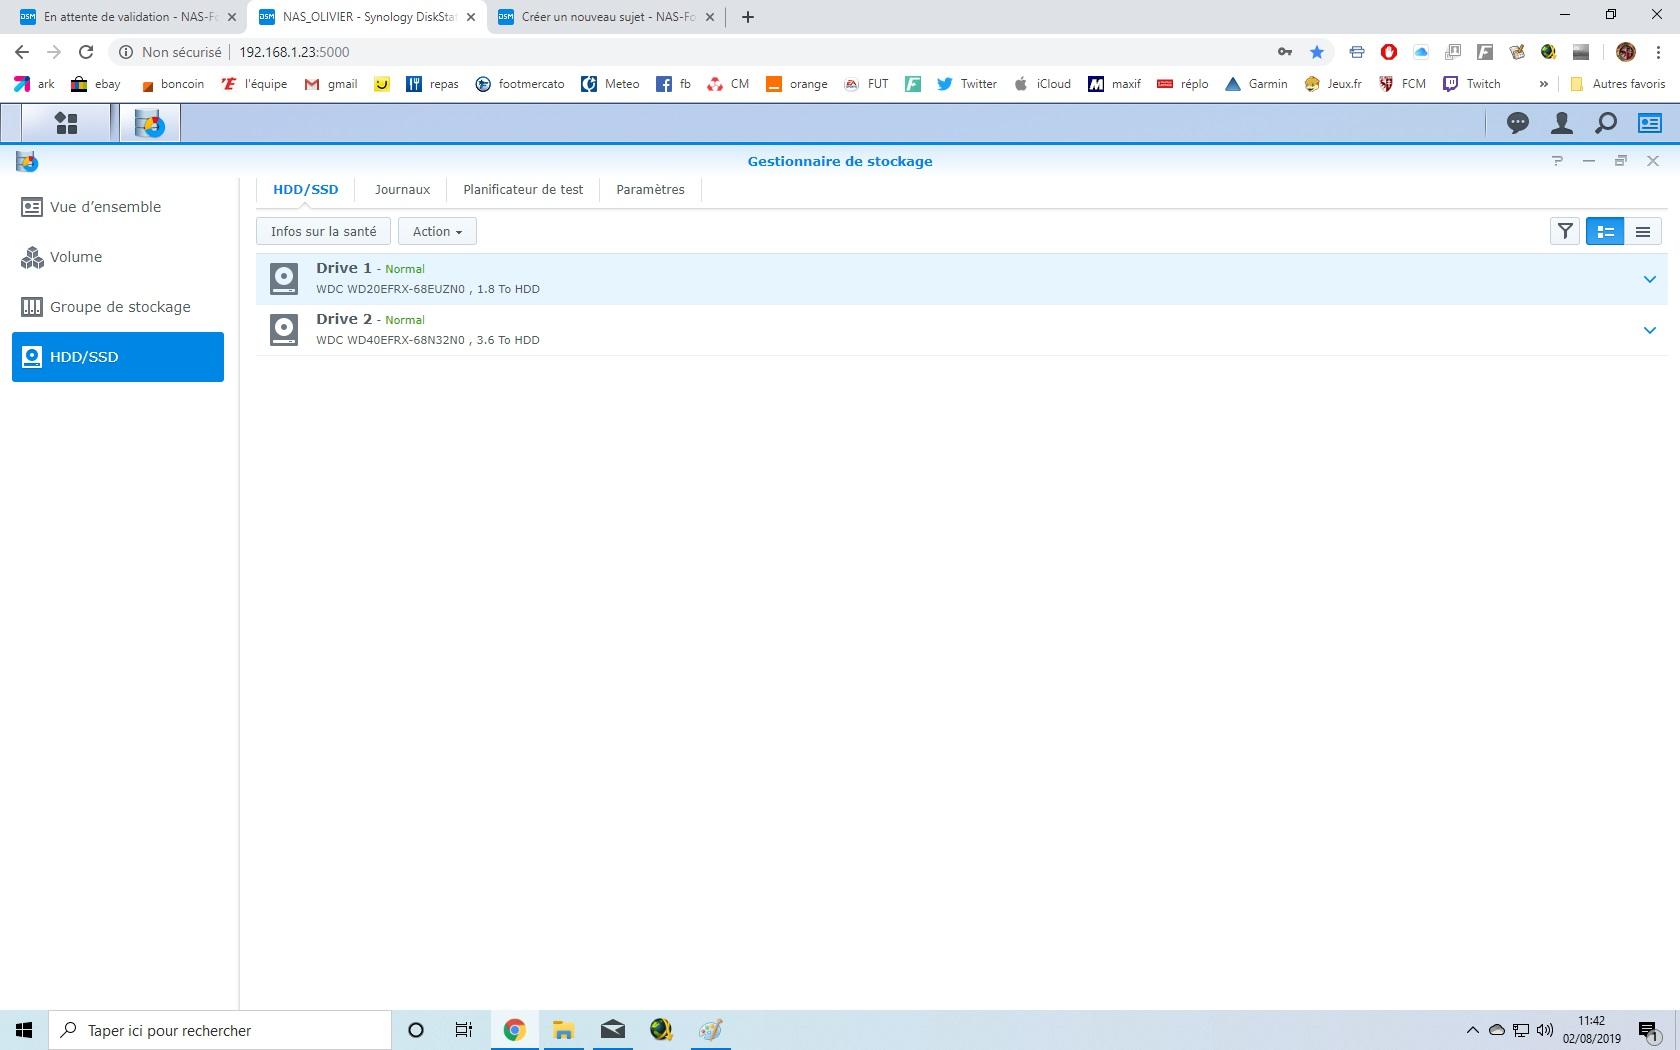1680x1050 pixels.
Task: Click the Storage Manager help question mark
Action: click(1557, 161)
